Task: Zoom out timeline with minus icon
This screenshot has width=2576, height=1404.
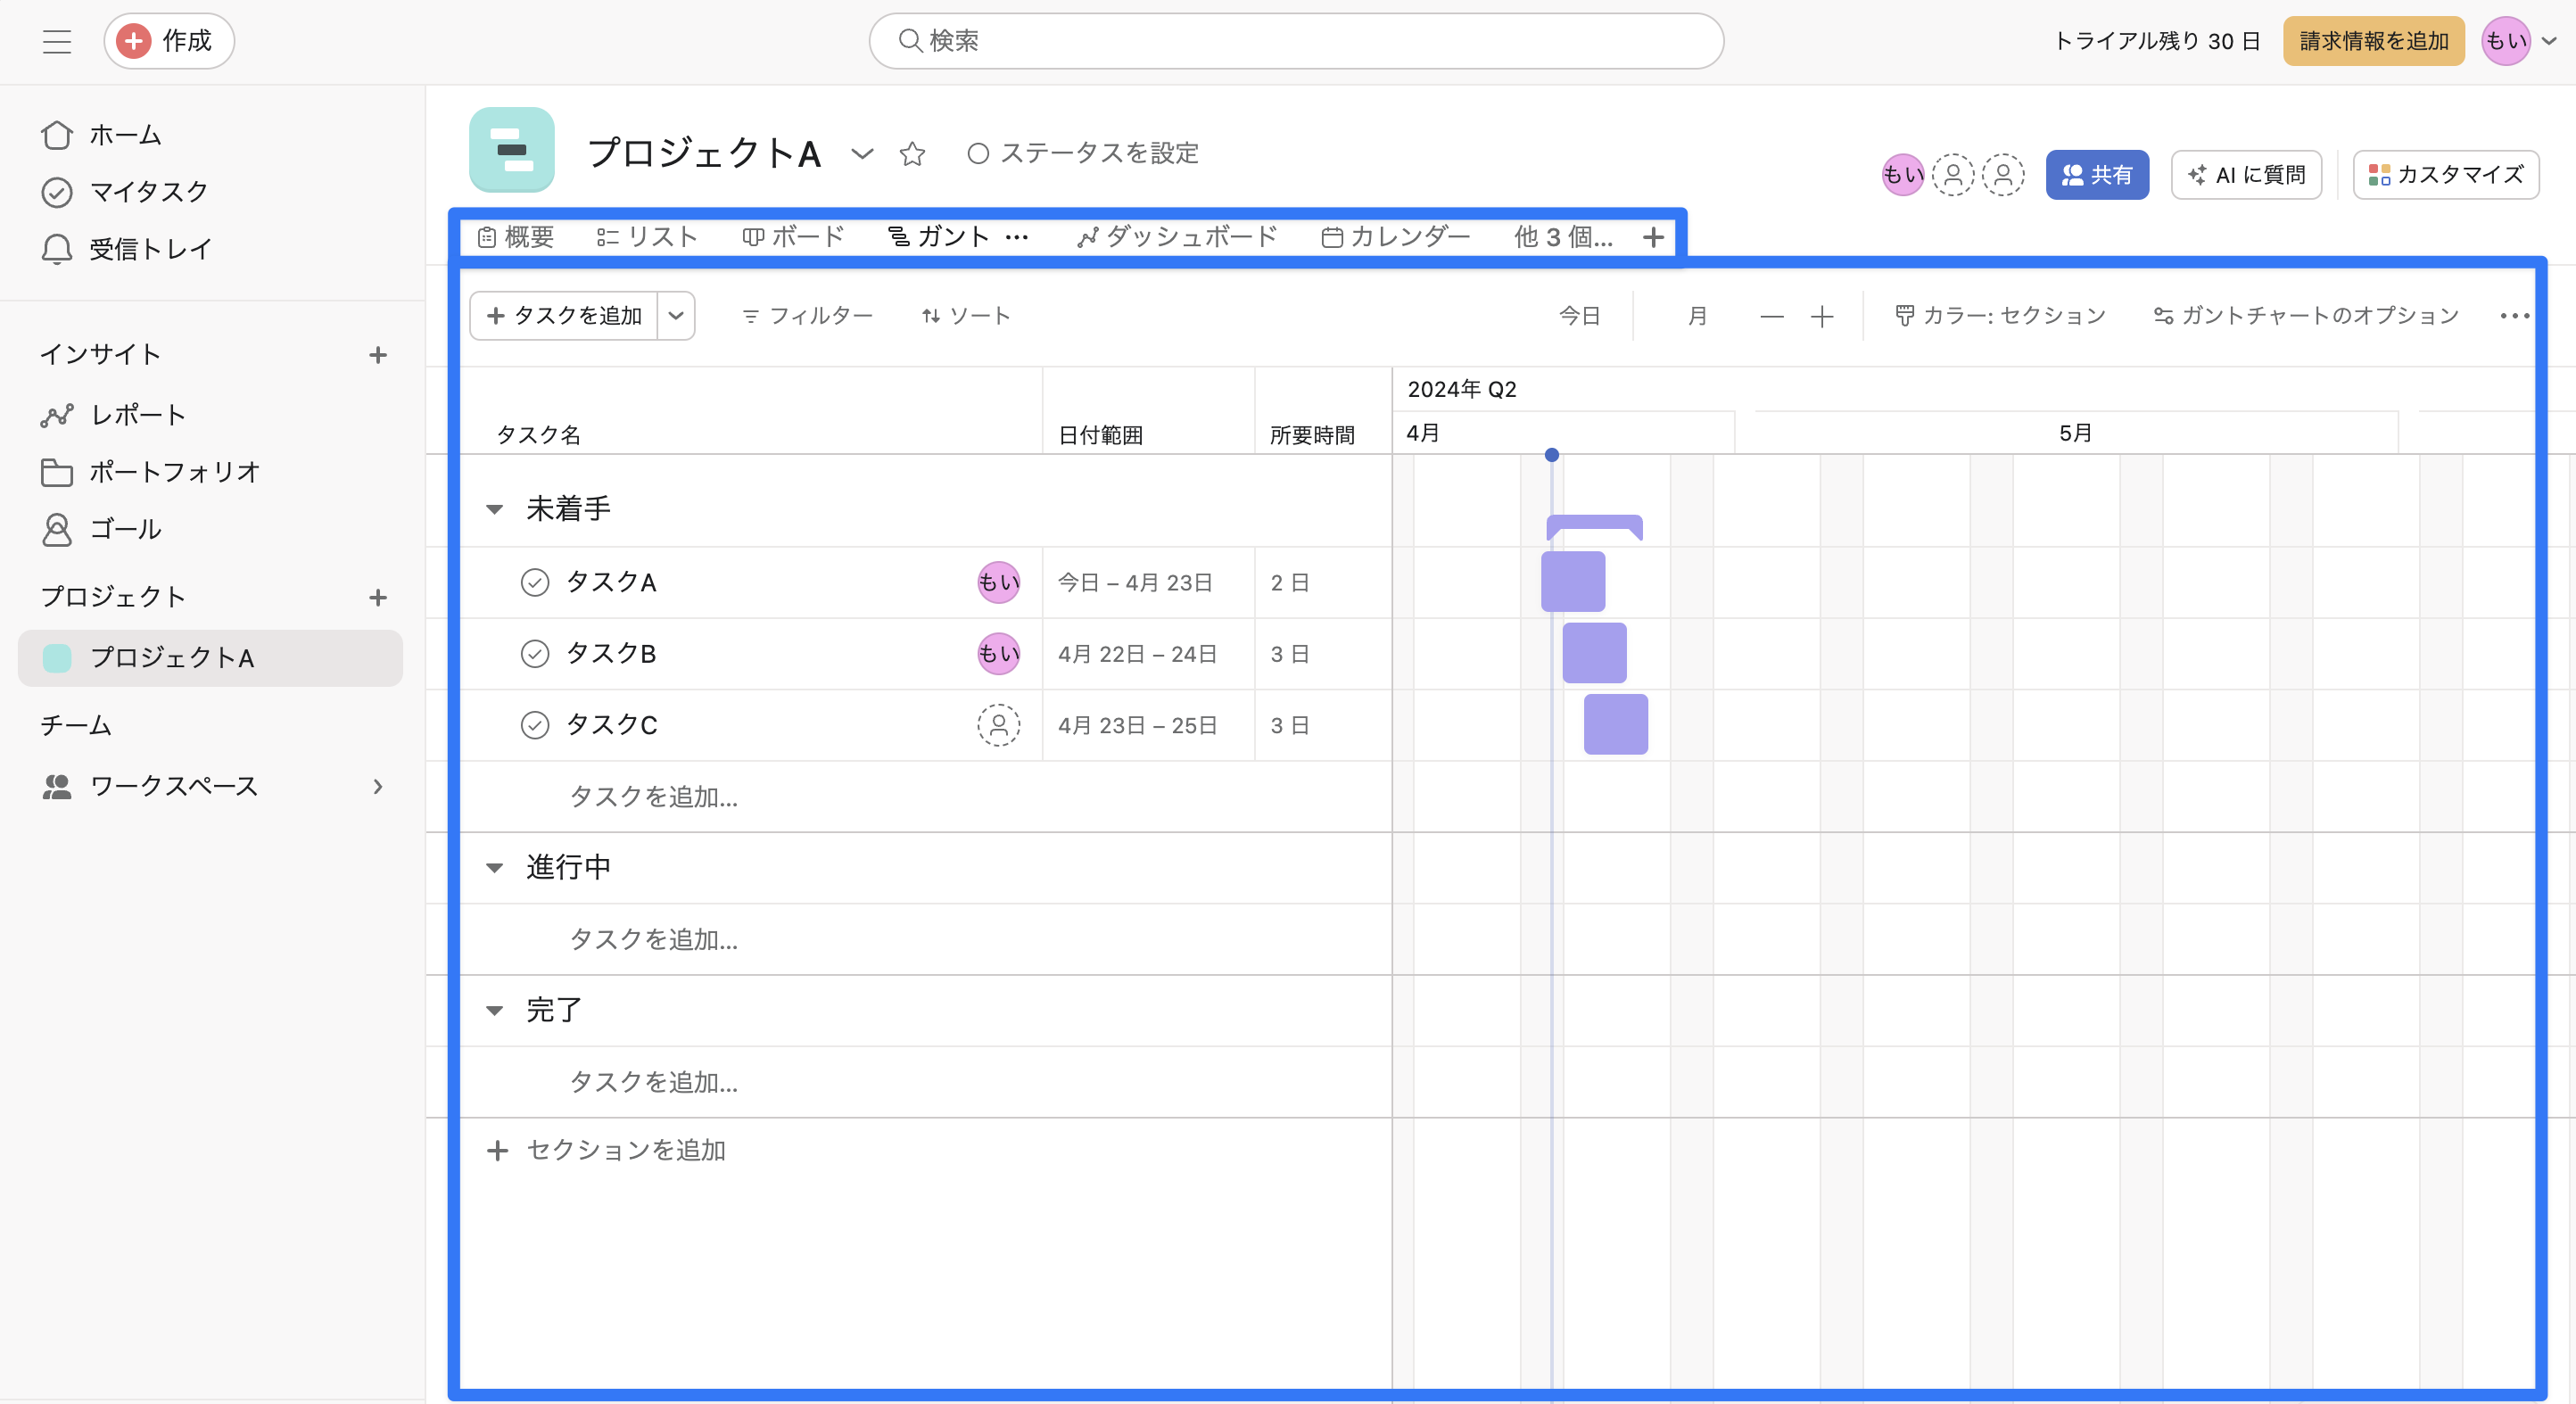Action: (1772, 317)
